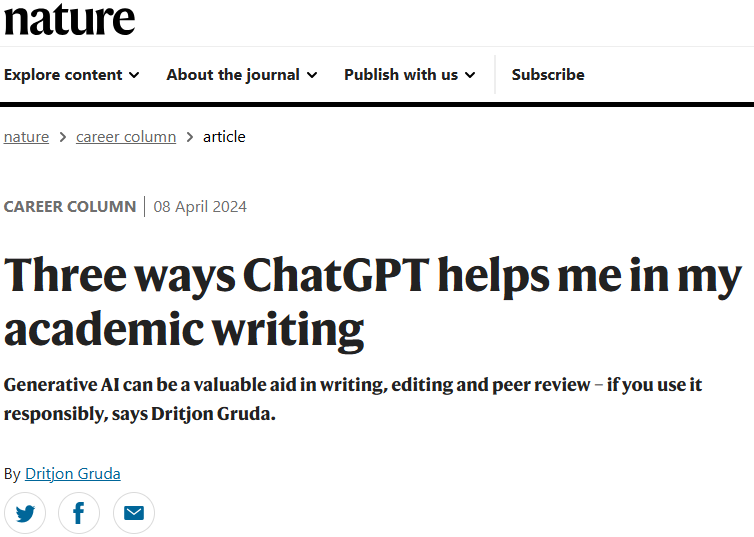Go to nature breadcrumb link

tap(26, 137)
